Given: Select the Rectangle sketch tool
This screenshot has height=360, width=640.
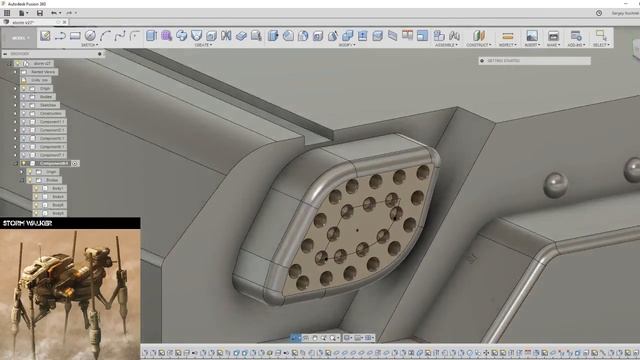Looking at the screenshot, I should click(x=75, y=36).
